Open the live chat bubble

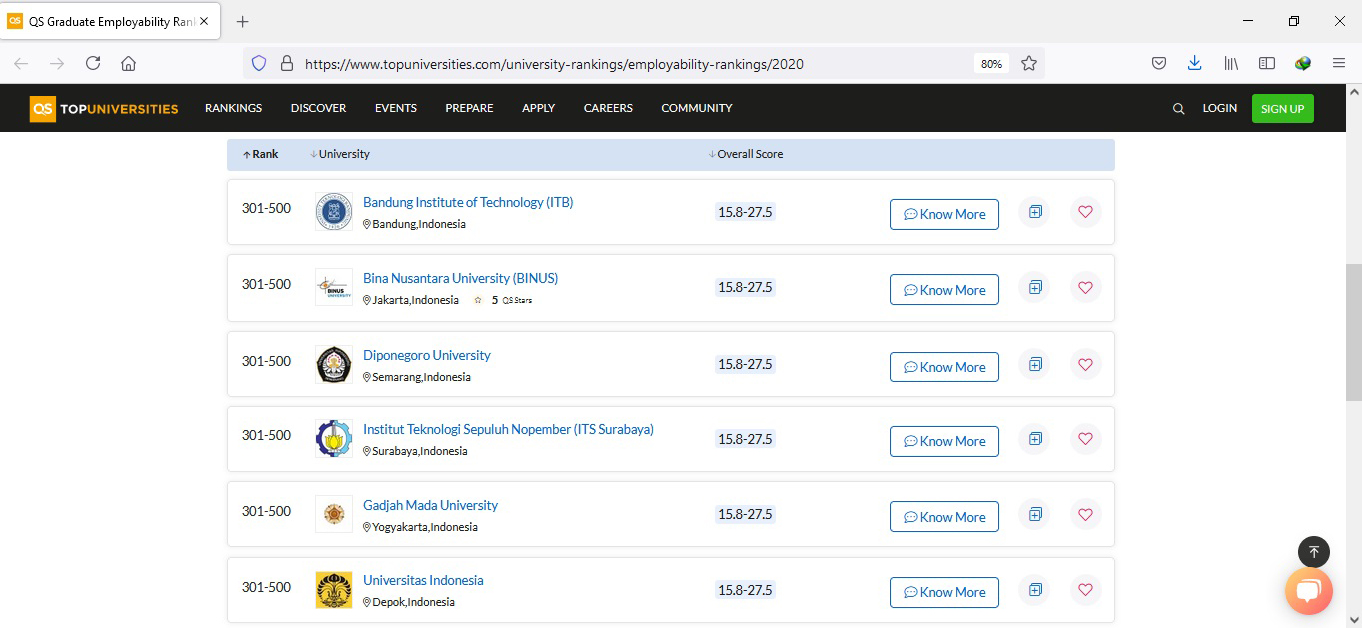(x=1309, y=591)
